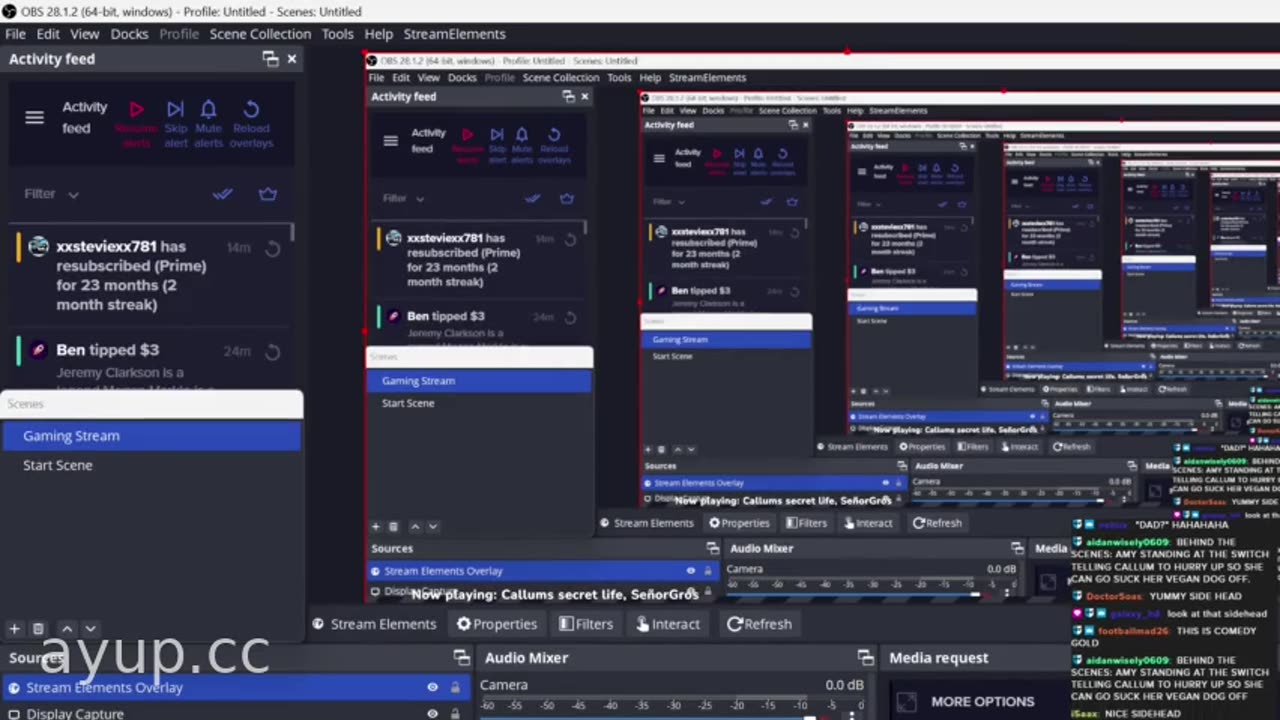The width and height of the screenshot is (1280, 720).
Task: Expand the Filter dropdown in Activity feed
Action: 51,194
